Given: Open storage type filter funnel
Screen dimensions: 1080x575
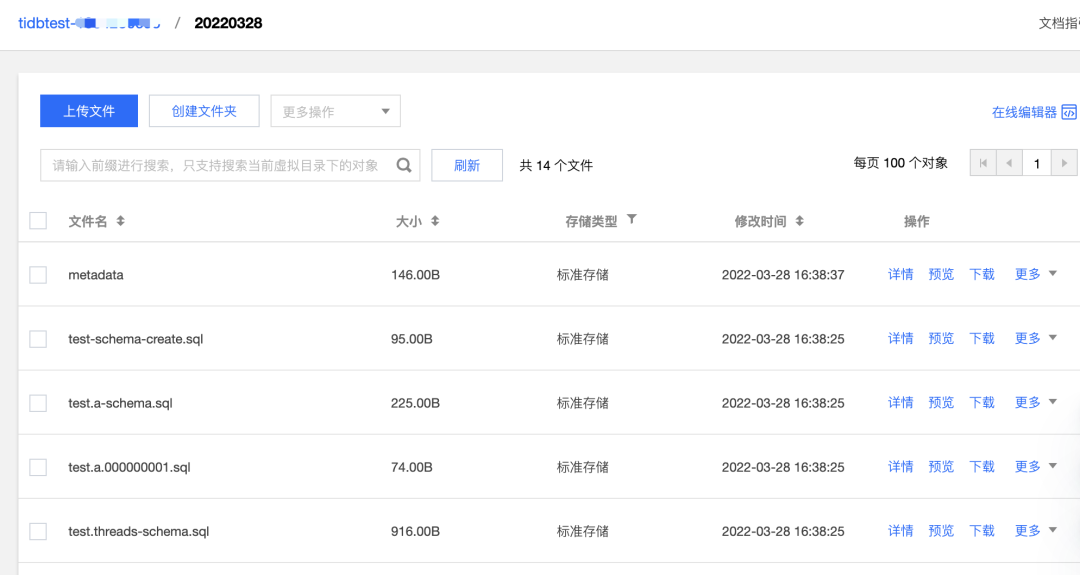Looking at the screenshot, I should pyautogui.click(x=632, y=220).
